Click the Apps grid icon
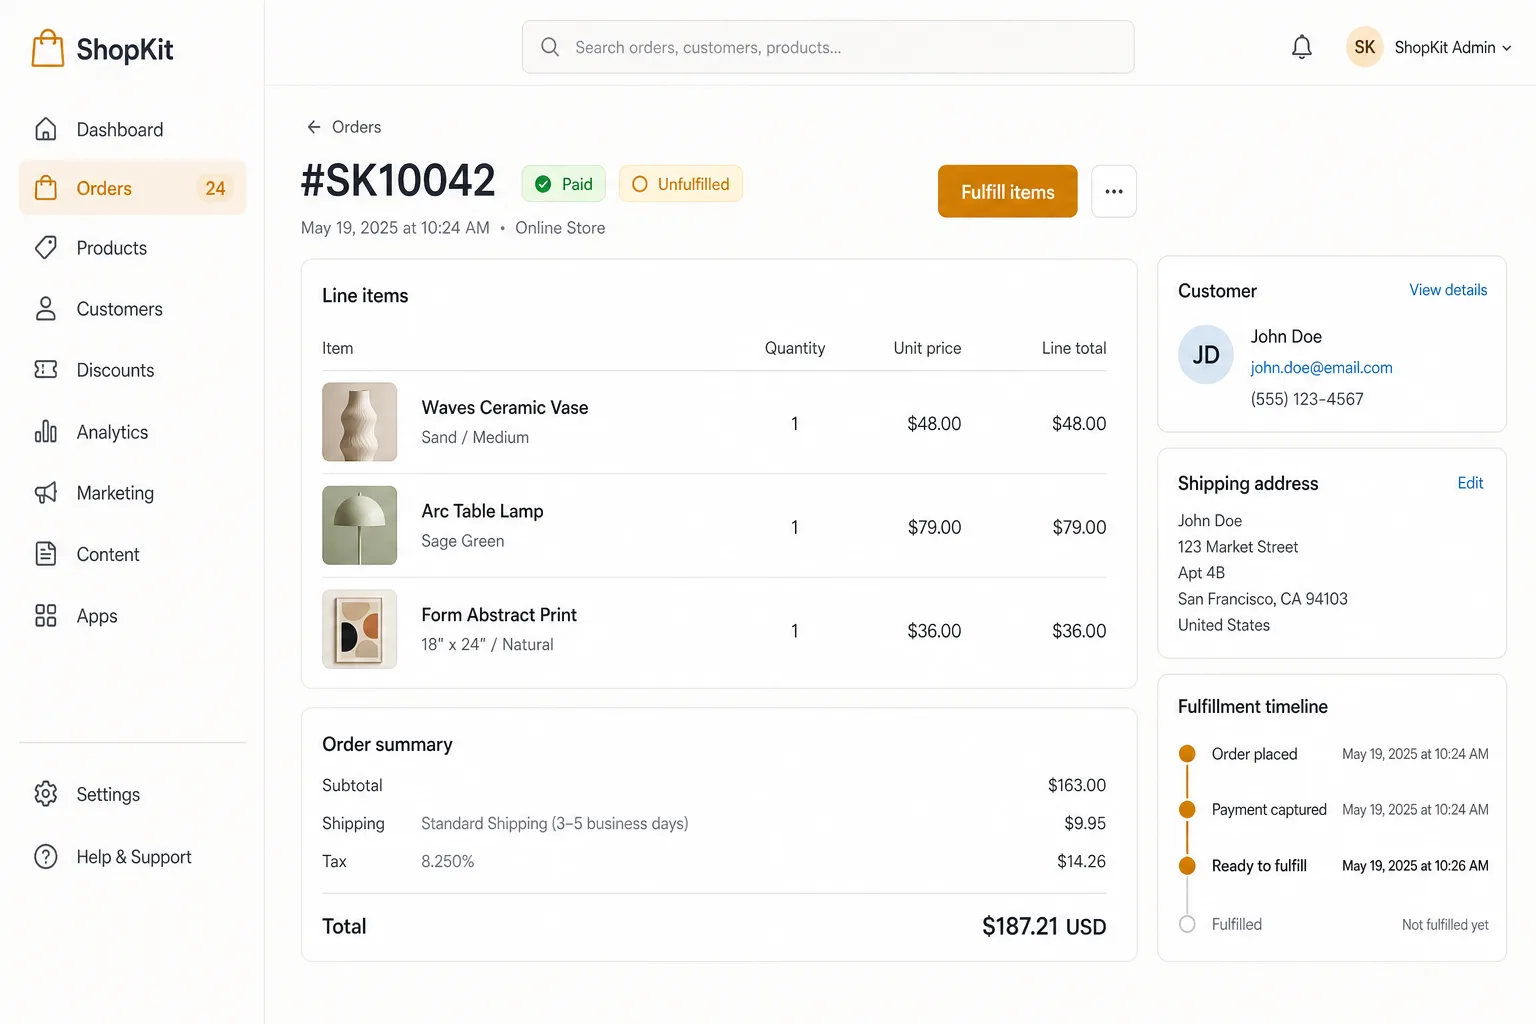The height and width of the screenshot is (1024, 1536). click(46, 616)
